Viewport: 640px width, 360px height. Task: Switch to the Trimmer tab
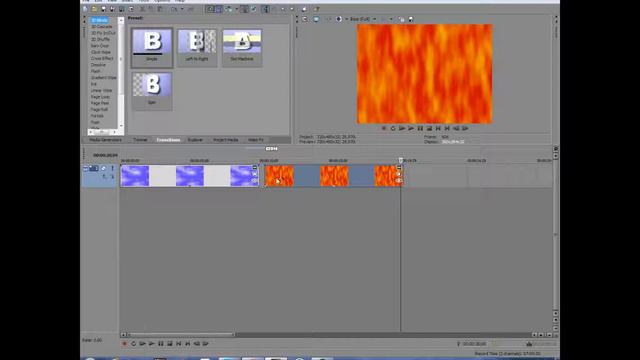coord(140,140)
